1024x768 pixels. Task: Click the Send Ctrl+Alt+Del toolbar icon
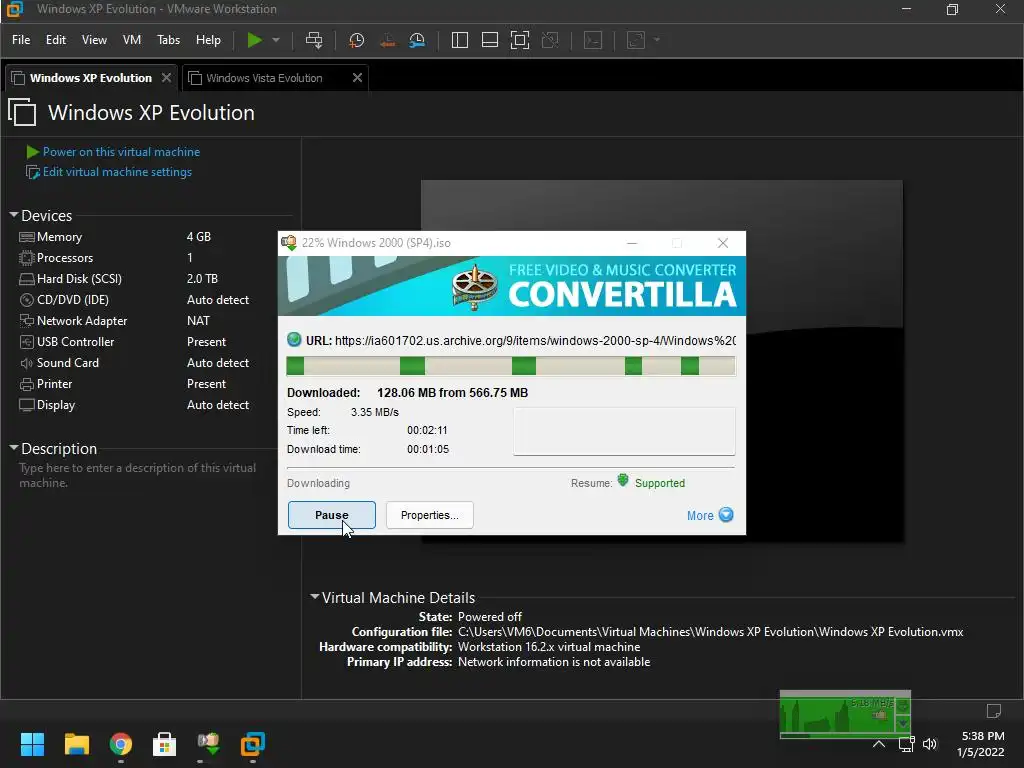[314, 40]
